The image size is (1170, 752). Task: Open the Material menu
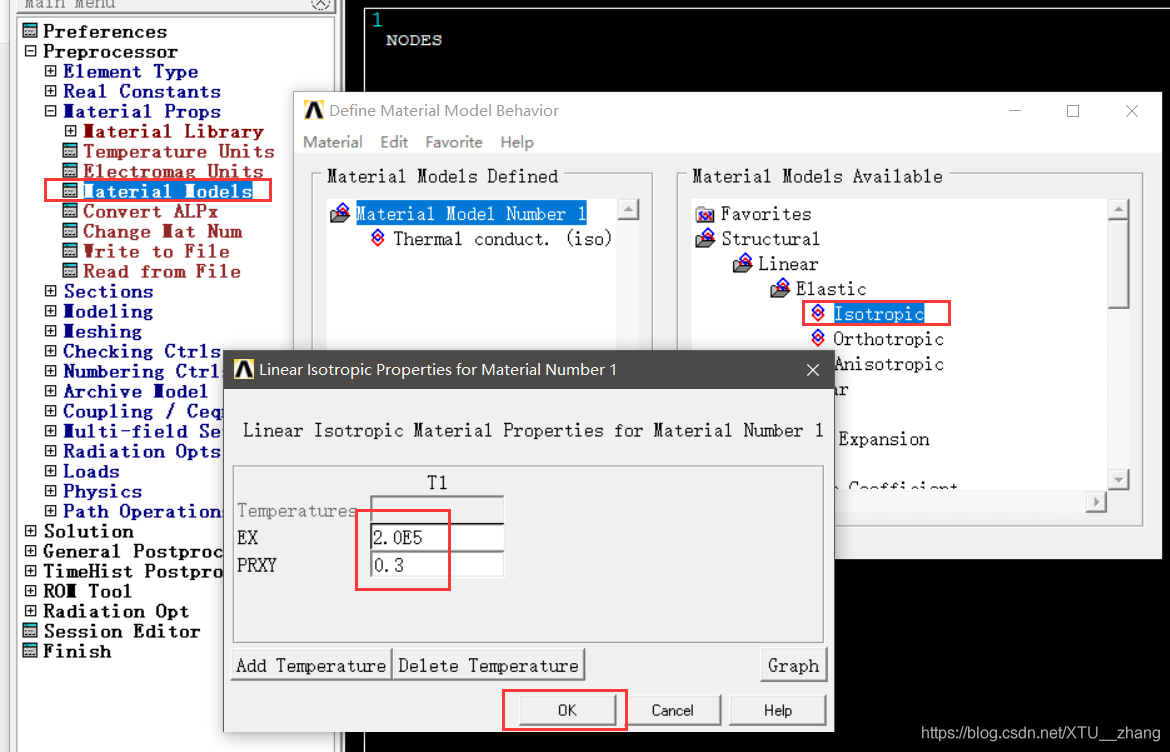(x=333, y=142)
